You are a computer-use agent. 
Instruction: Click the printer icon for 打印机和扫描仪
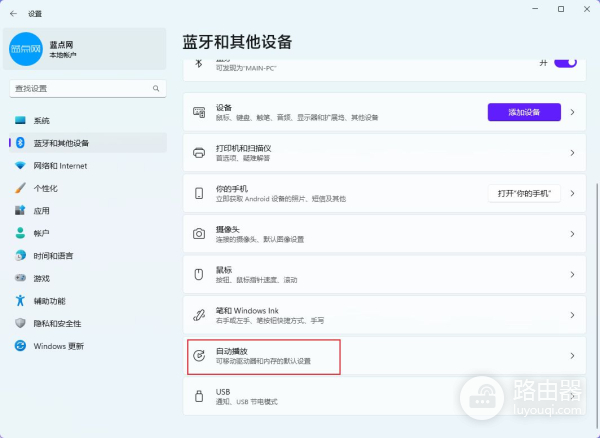pyautogui.click(x=199, y=153)
